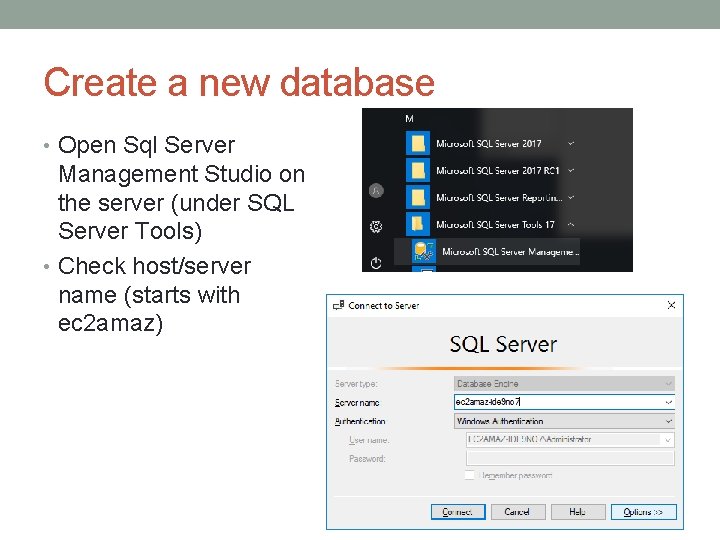This screenshot has height=540, width=720.
Task: Click the Connect to Server title text
Action: pyautogui.click(x=383, y=305)
